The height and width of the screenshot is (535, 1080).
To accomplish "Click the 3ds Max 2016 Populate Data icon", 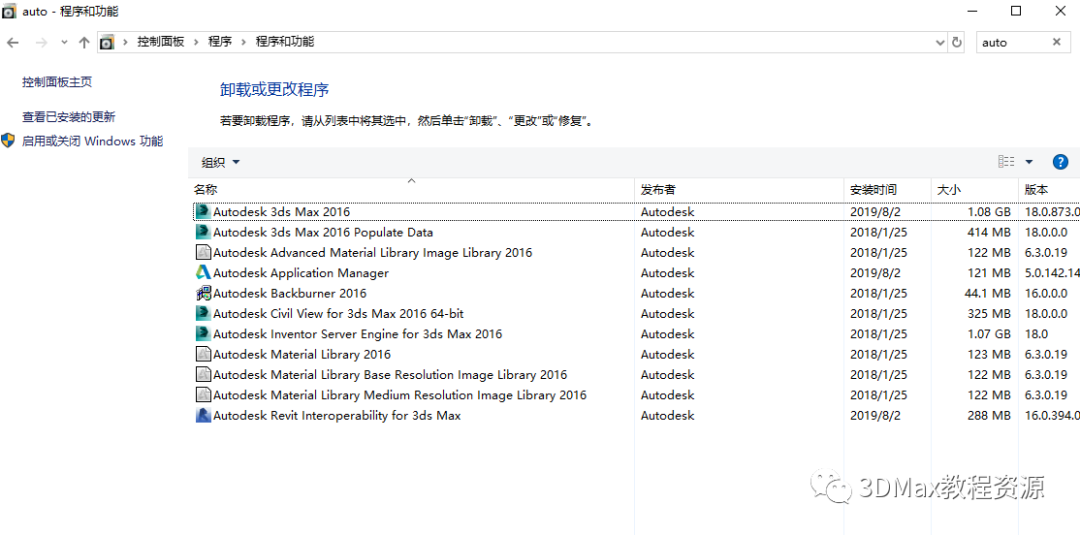I will pyautogui.click(x=203, y=232).
